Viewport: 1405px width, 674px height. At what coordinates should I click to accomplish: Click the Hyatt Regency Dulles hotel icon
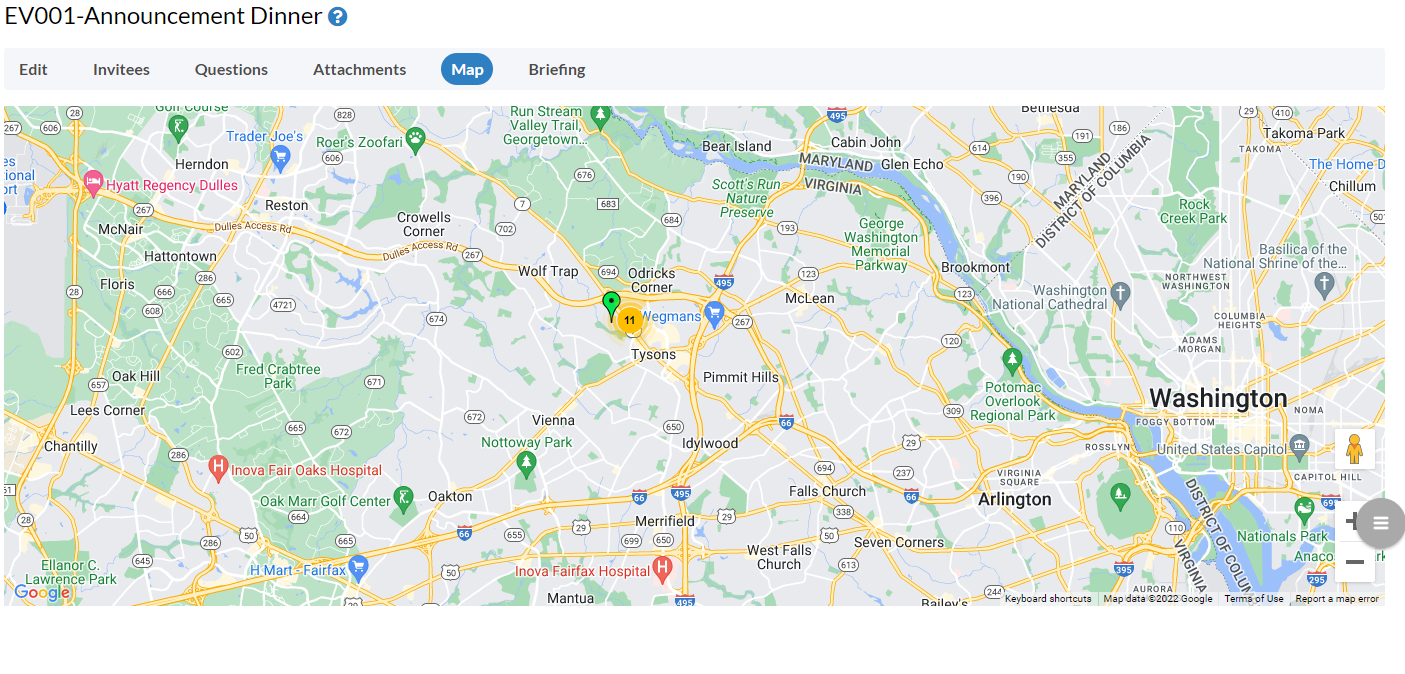93,182
